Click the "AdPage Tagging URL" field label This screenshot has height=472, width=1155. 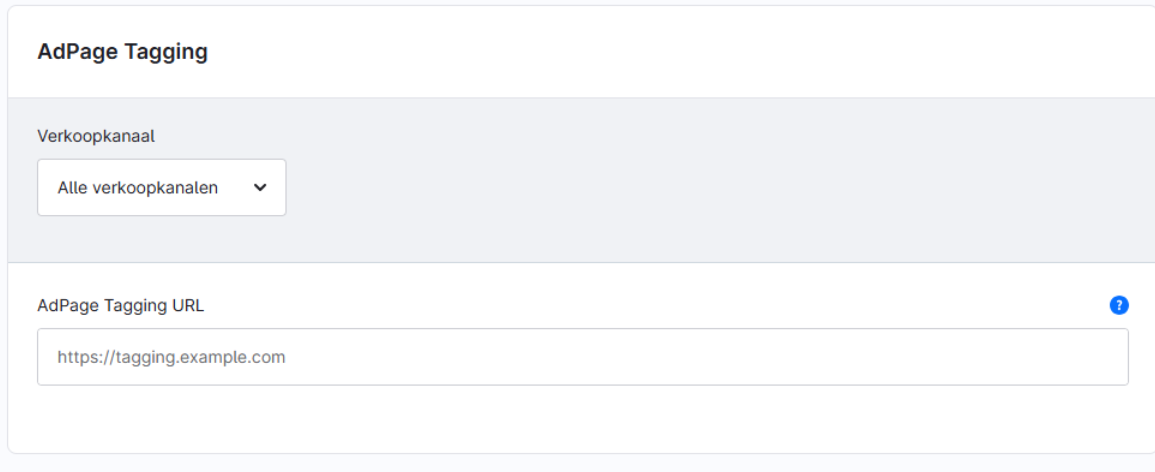[120, 306]
